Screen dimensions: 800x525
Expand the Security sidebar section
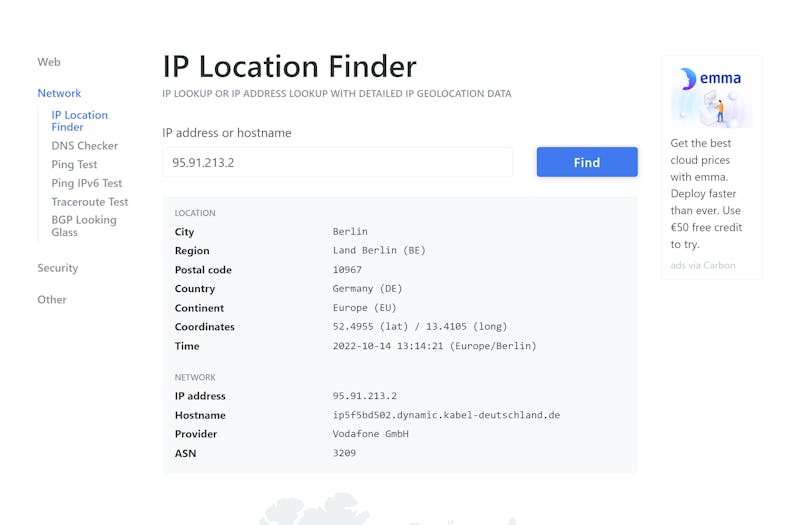tap(58, 268)
